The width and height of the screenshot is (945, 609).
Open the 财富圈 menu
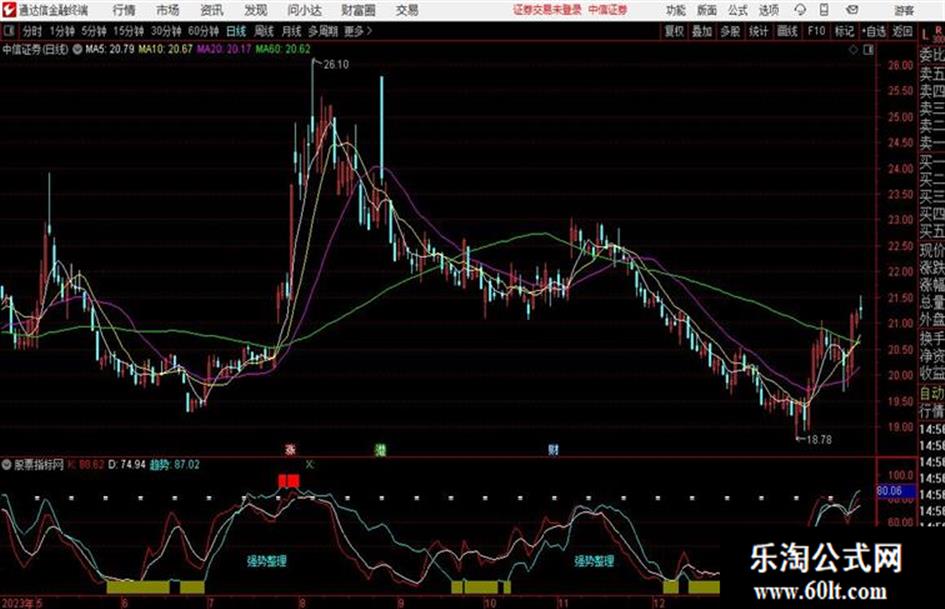pos(358,10)
